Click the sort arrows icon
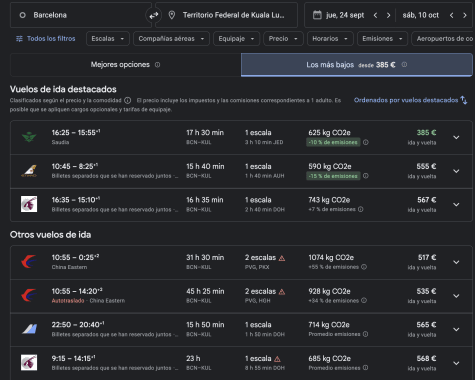The height and width of the screenshot is (380, 475). click(x=464, y=100)
